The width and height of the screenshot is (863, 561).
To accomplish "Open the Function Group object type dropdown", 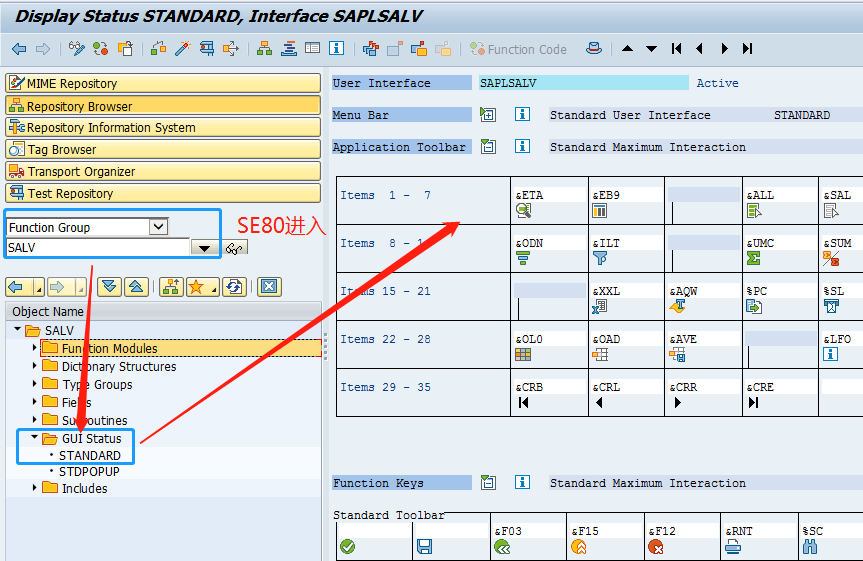I will pyautogui.click(x=159, y=226).
